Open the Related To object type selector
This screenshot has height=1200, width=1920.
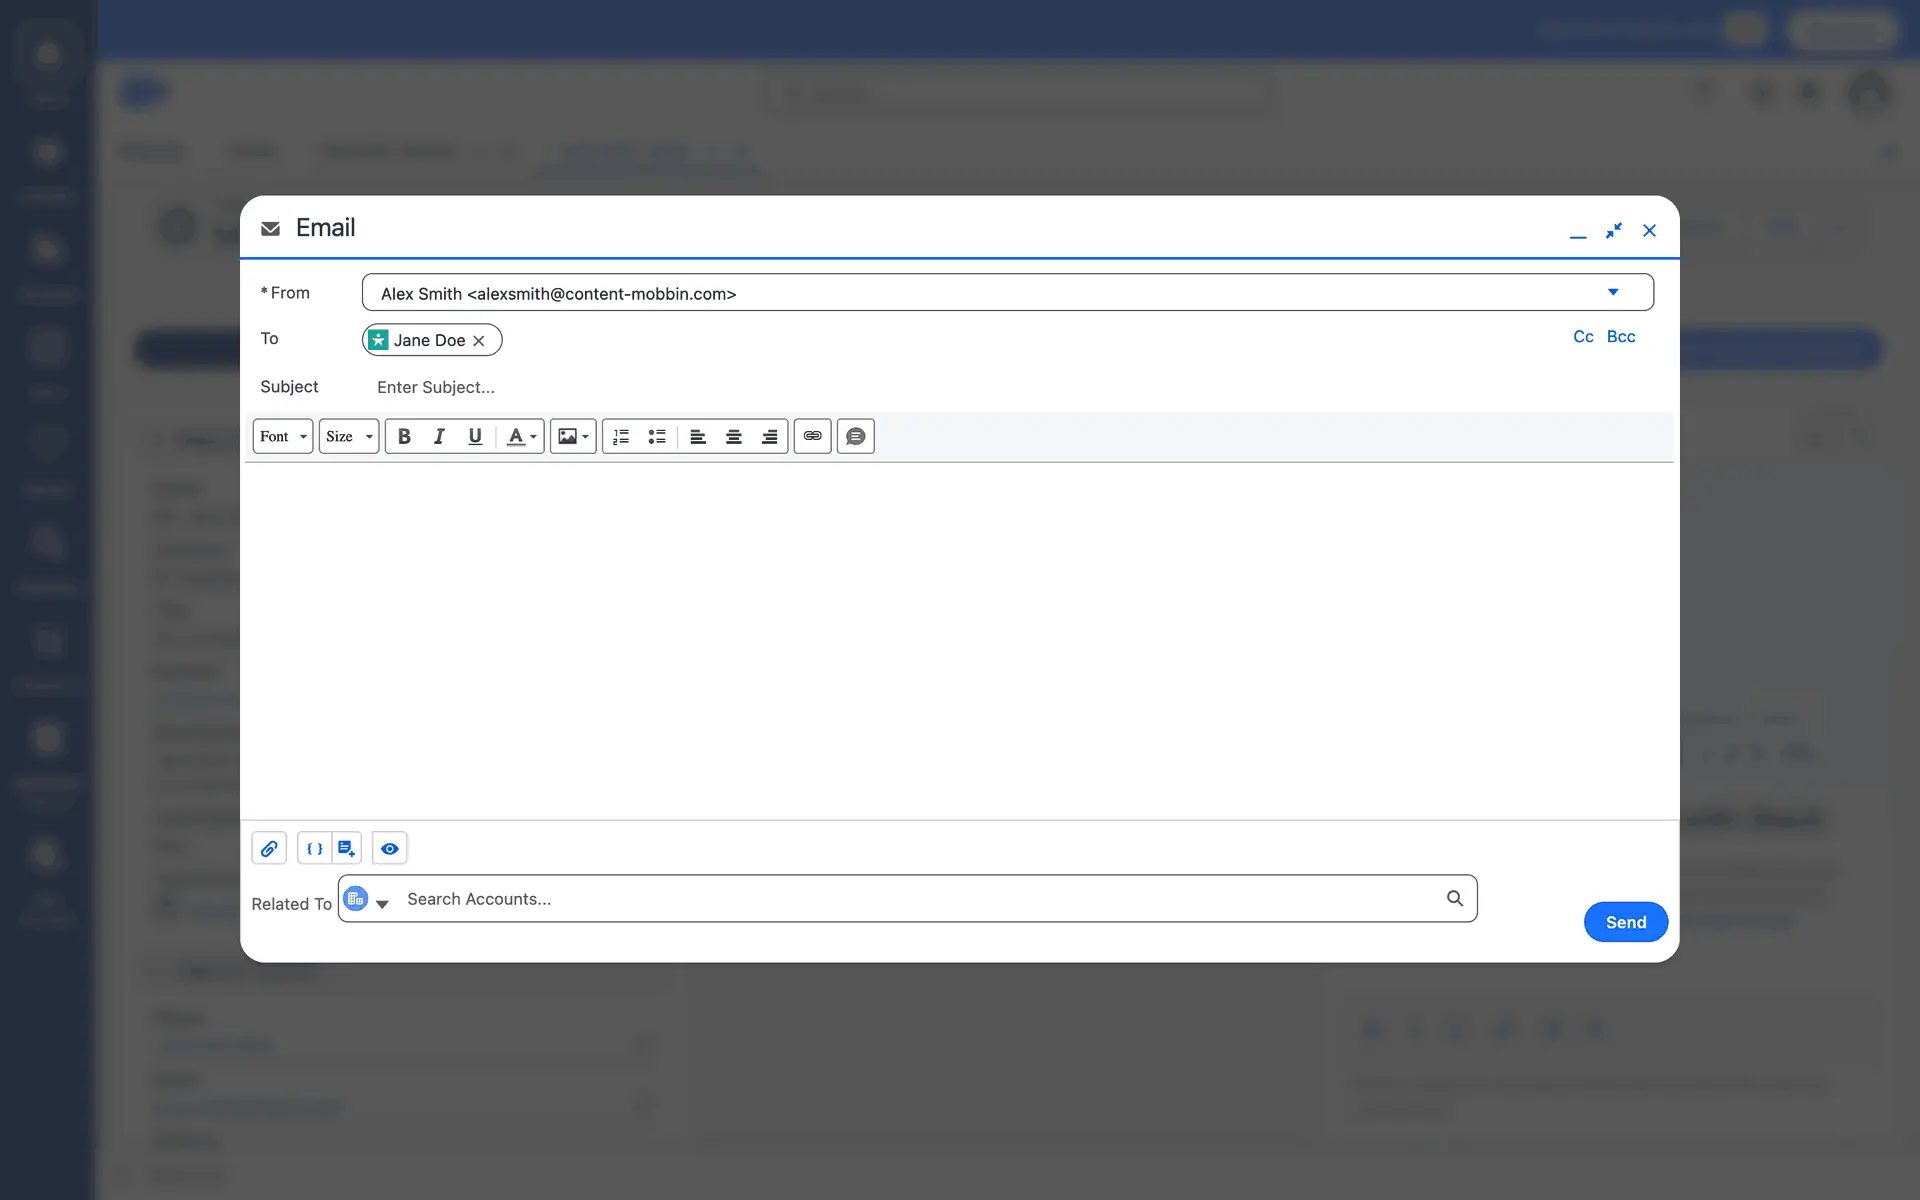366,900
